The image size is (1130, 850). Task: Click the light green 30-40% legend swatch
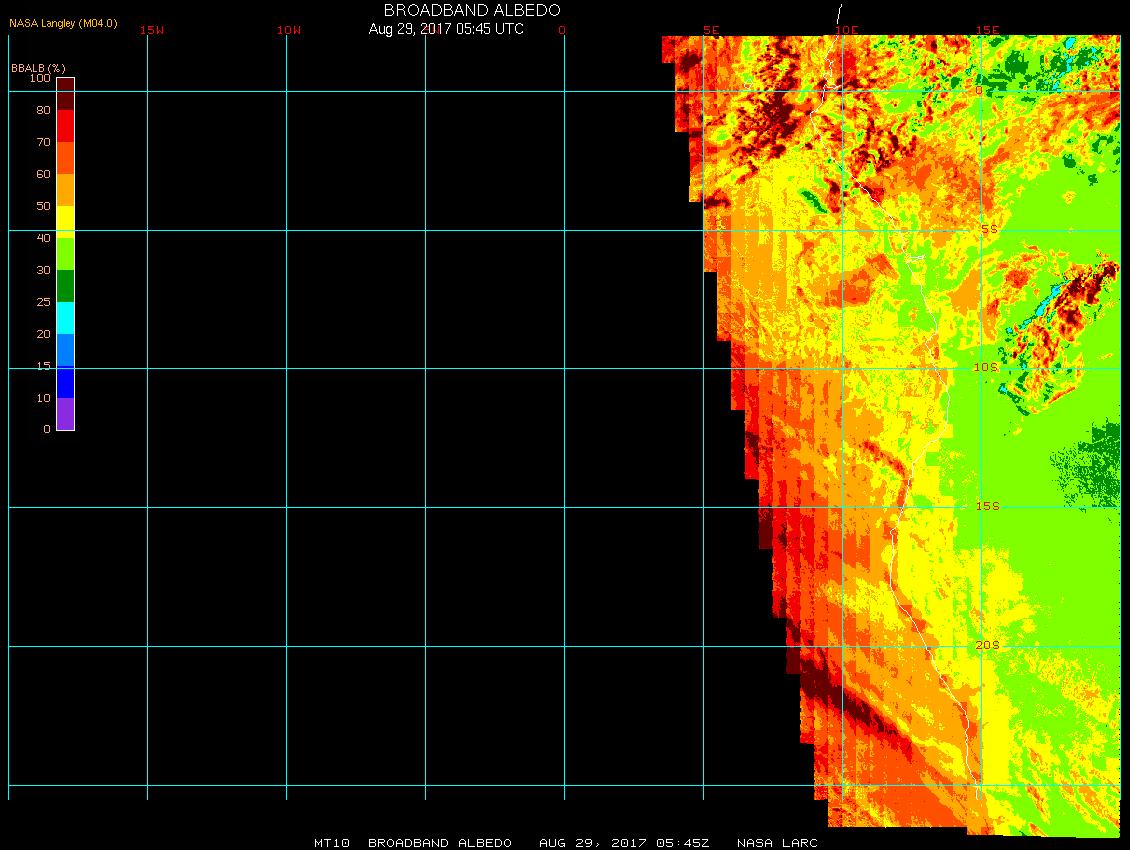pyautogui.click(x=65, y=254)
